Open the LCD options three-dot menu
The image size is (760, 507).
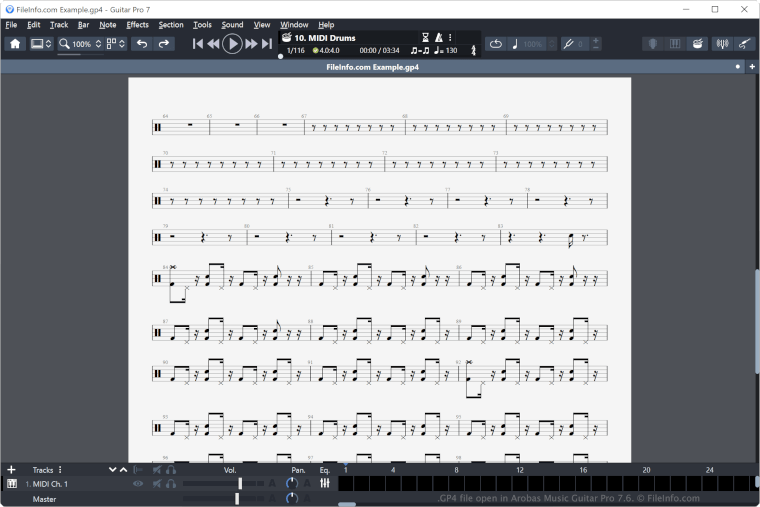450,37
